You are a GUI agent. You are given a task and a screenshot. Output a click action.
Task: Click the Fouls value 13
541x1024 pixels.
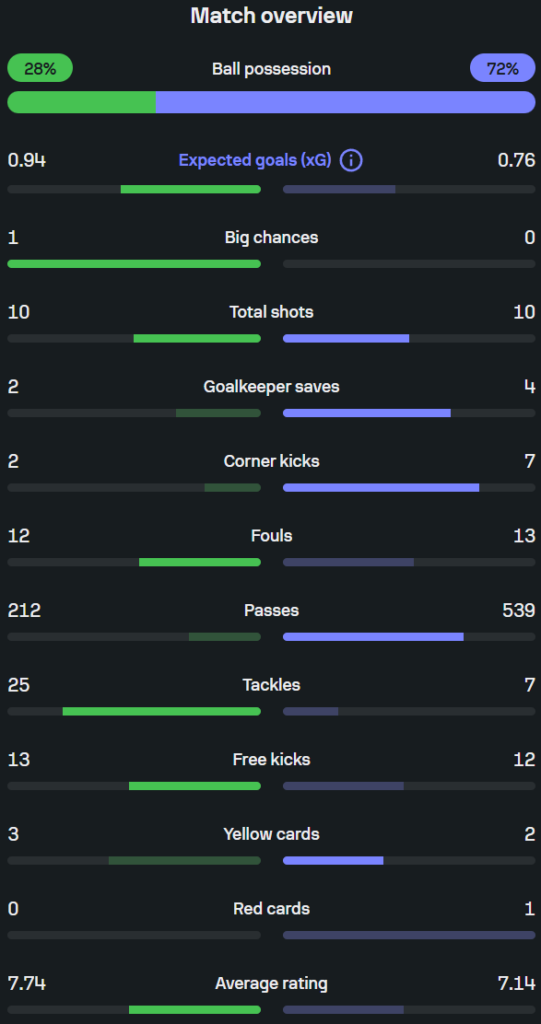coord(524,536)
